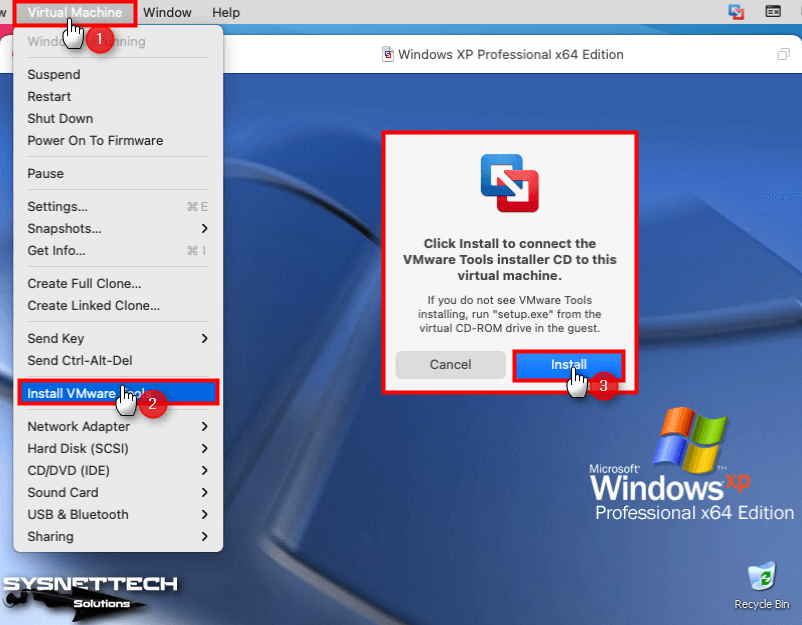Select Create Full Clone...
This screenshot has height=625, width=802.
pos(118,284)
